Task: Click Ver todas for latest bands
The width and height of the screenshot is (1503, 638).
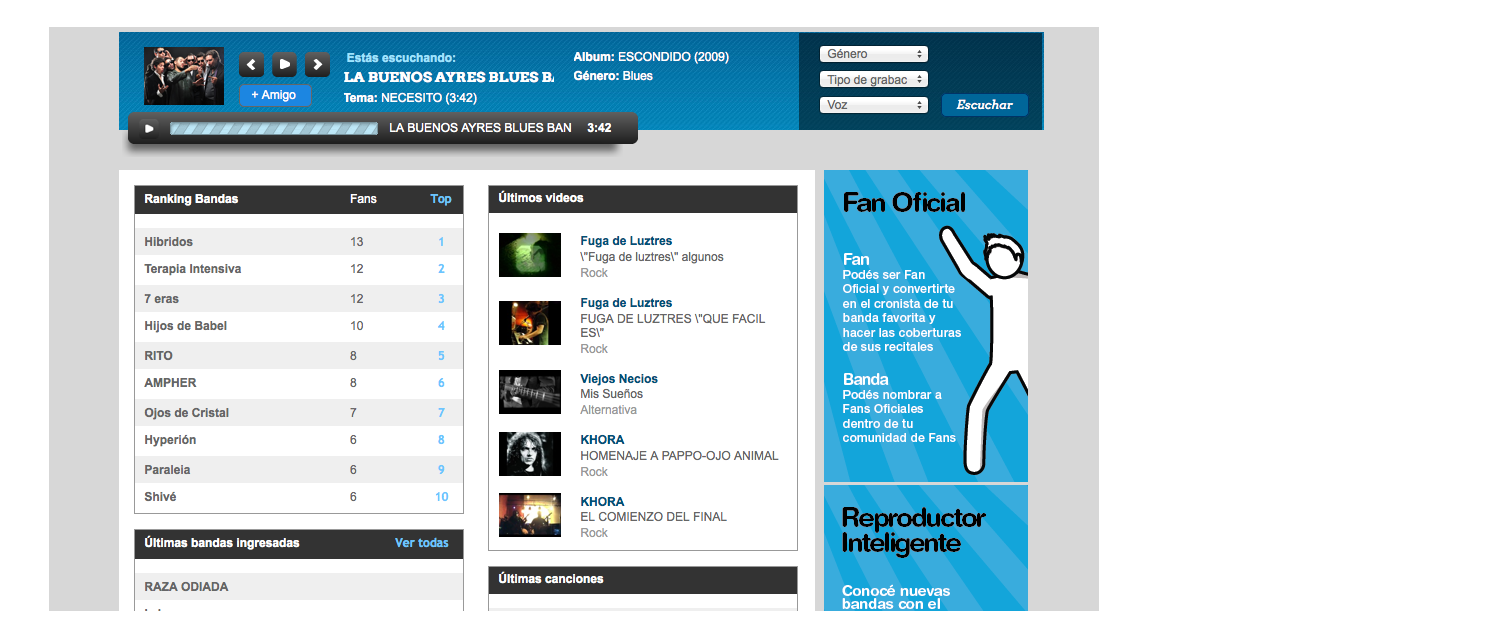Action: [x=422, y=543]
